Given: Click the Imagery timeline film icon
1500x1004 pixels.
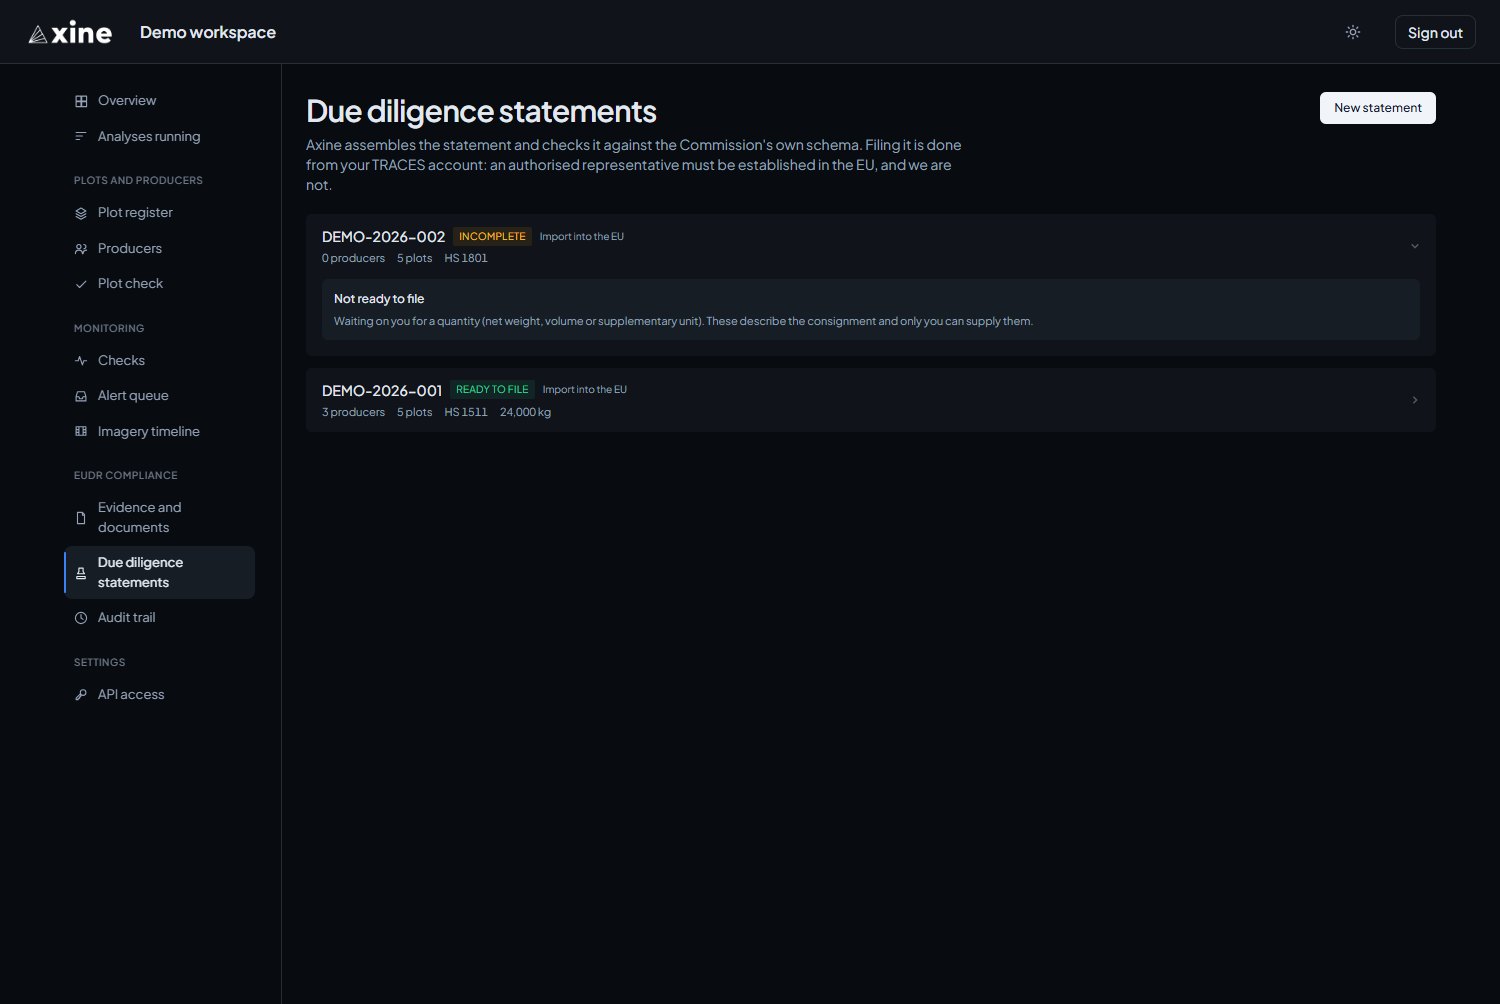Looking at the screenshot, I should (81, 432).
